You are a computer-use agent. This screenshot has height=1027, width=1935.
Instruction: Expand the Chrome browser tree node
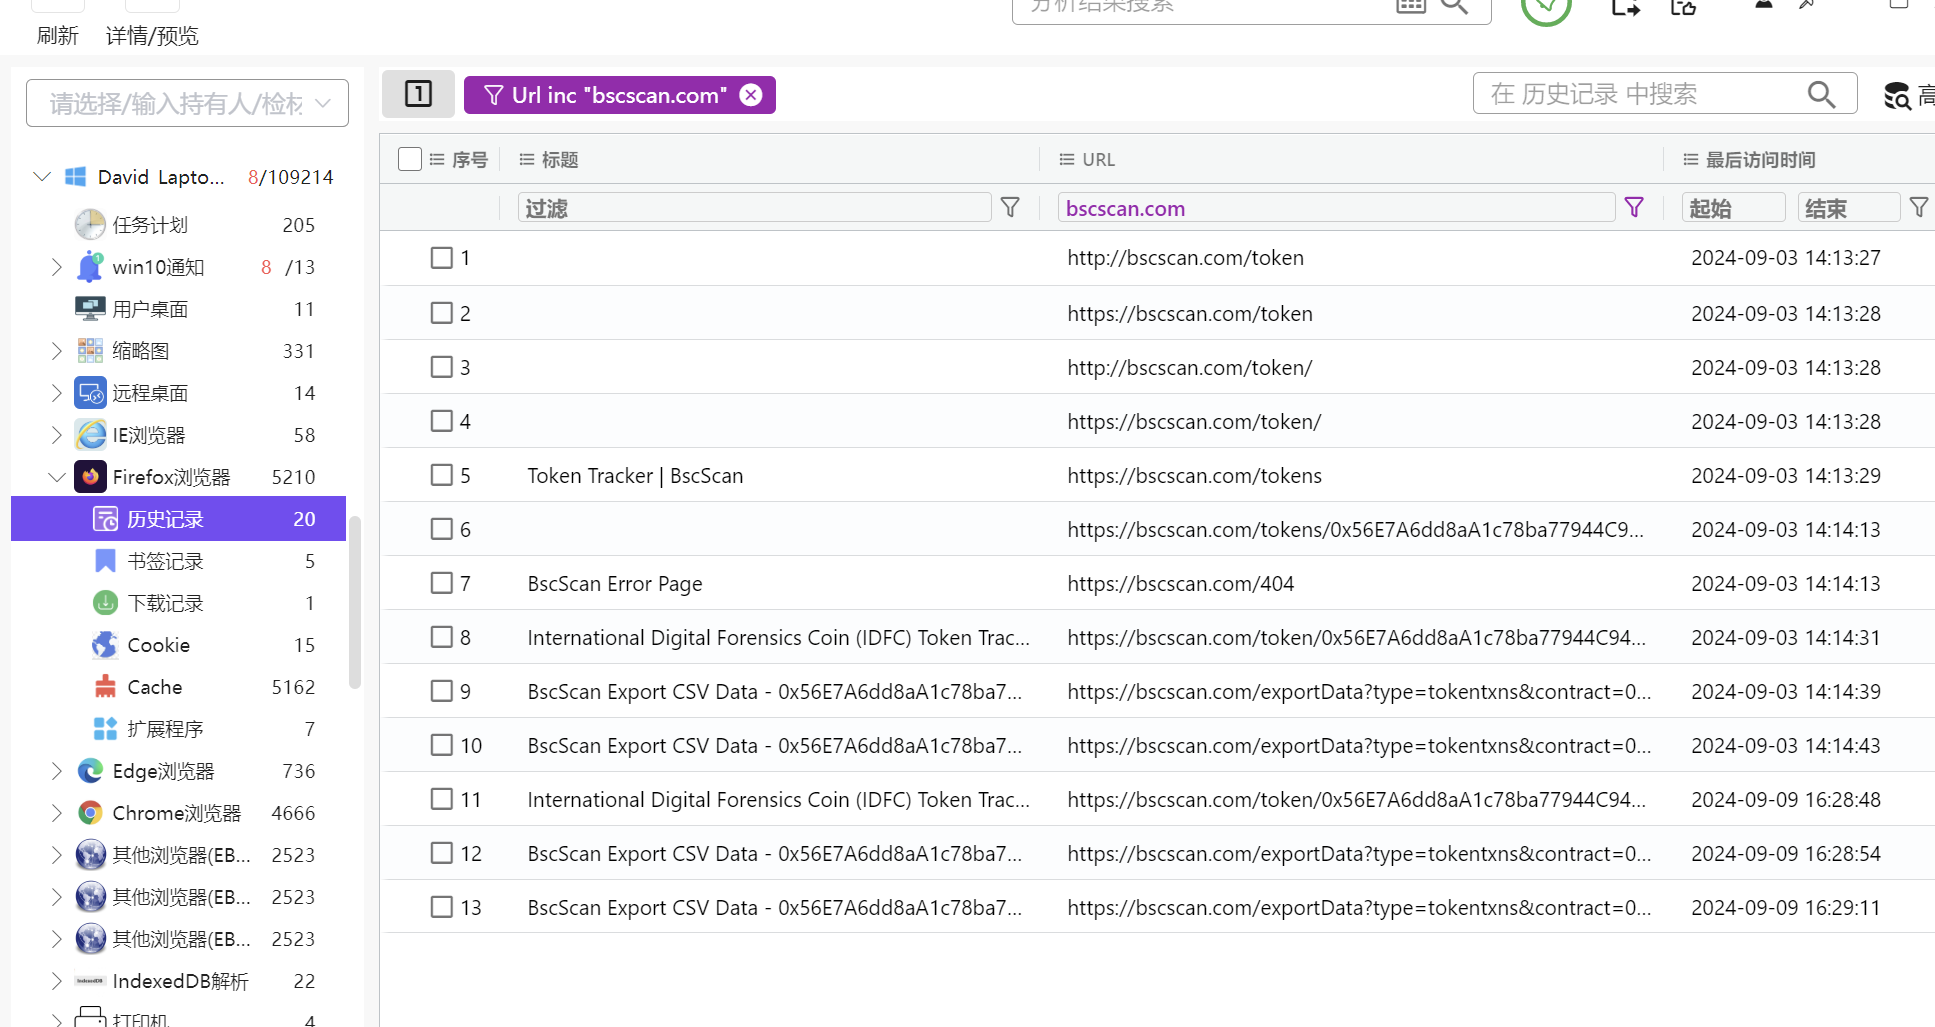pos(57,813)
